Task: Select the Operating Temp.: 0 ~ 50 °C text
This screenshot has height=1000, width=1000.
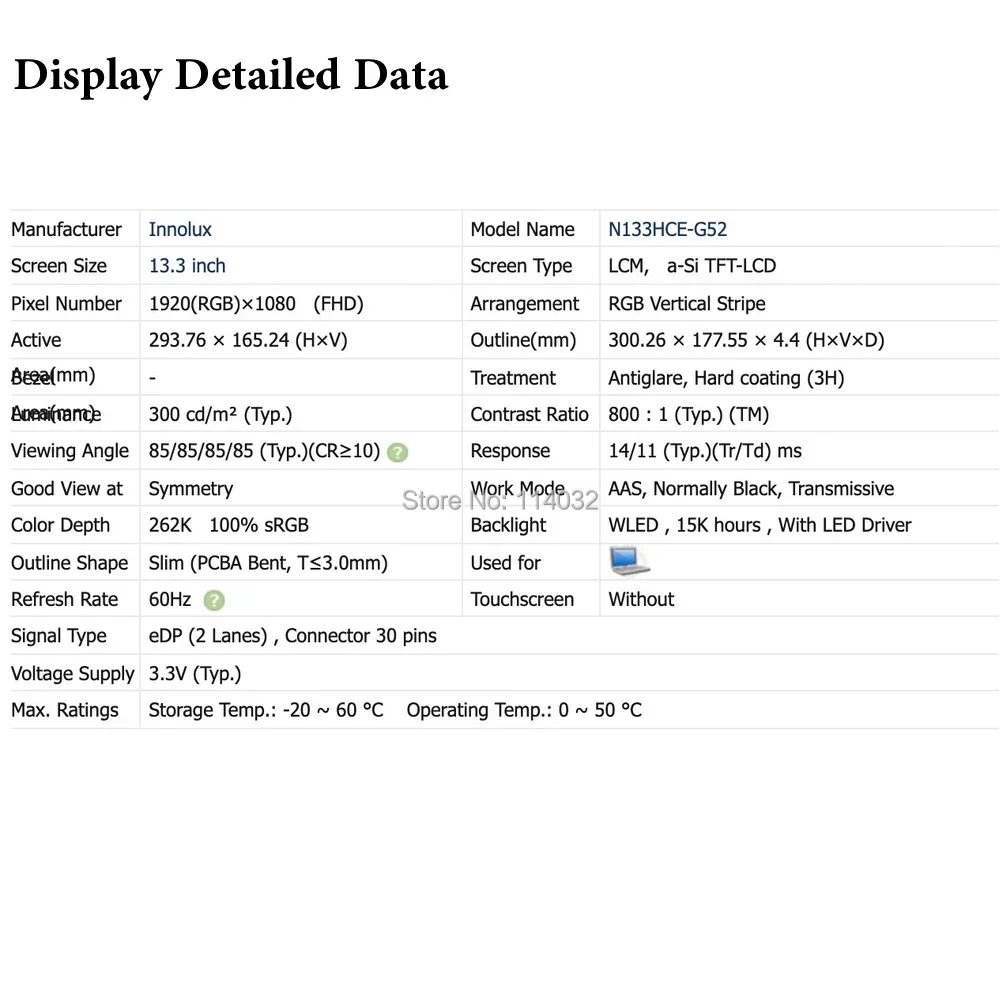Action: coord(524,710)
